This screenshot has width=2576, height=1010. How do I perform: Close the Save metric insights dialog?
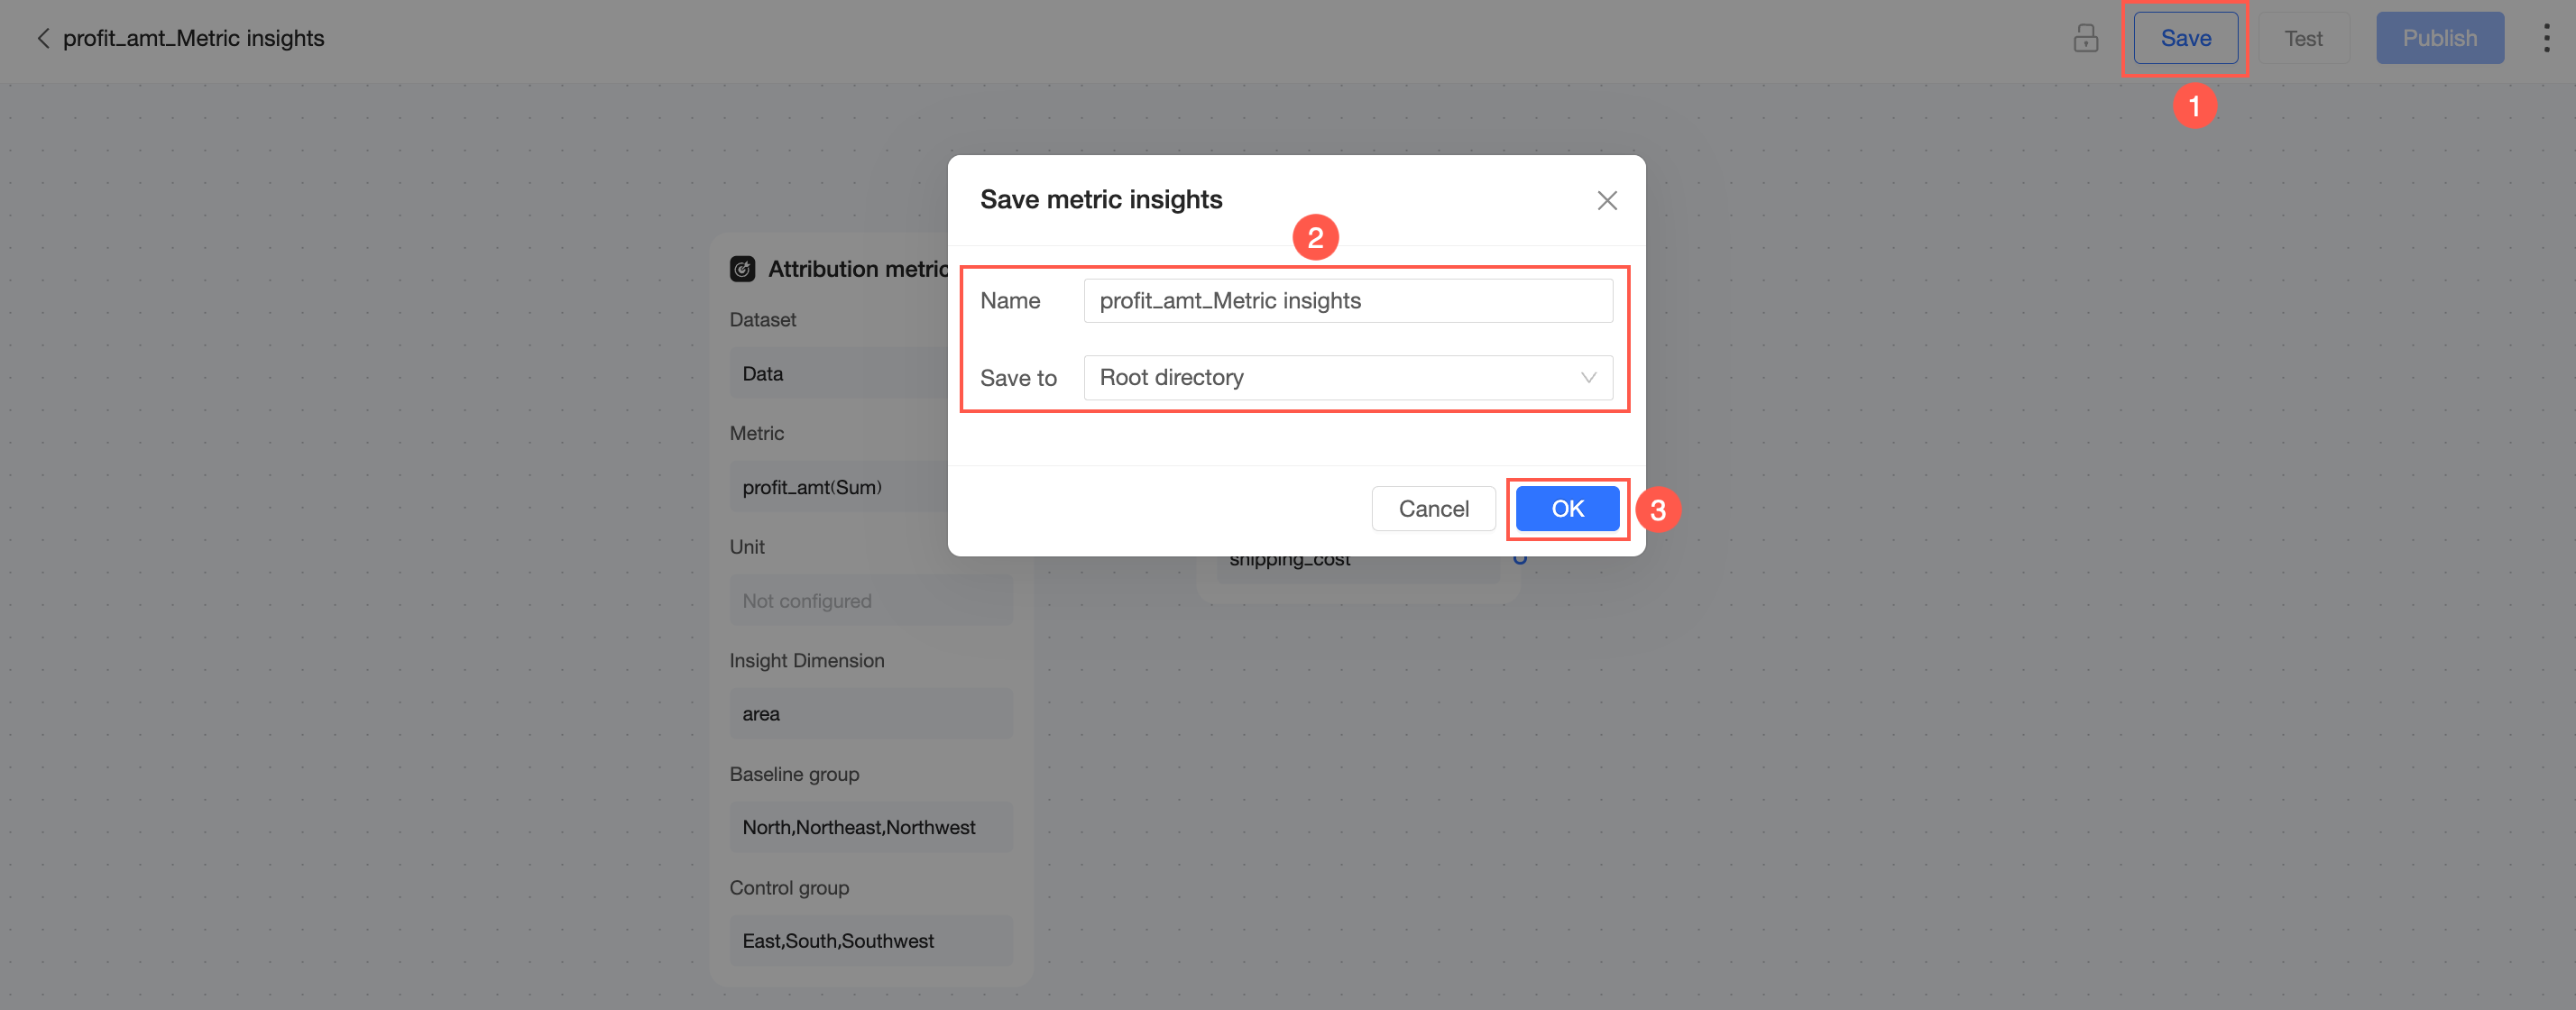tap(1606, 200)
